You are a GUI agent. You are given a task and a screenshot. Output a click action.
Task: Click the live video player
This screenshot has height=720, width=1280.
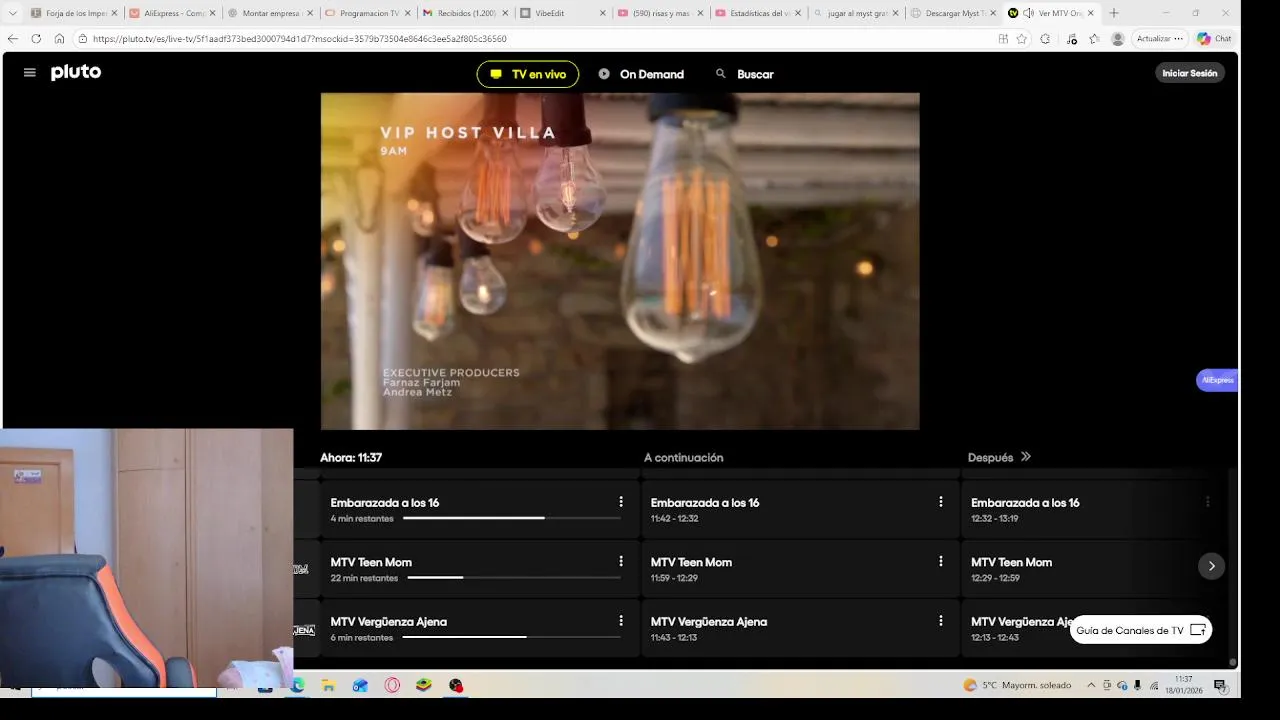coord(620,261)
